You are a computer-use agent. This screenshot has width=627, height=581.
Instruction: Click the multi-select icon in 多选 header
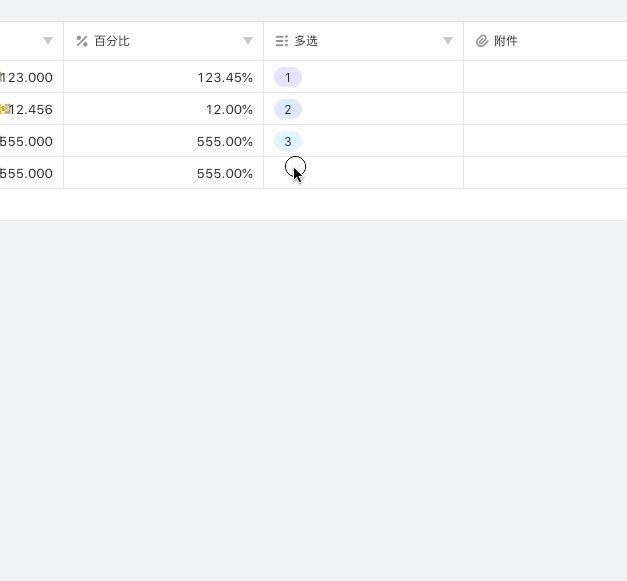282,41
